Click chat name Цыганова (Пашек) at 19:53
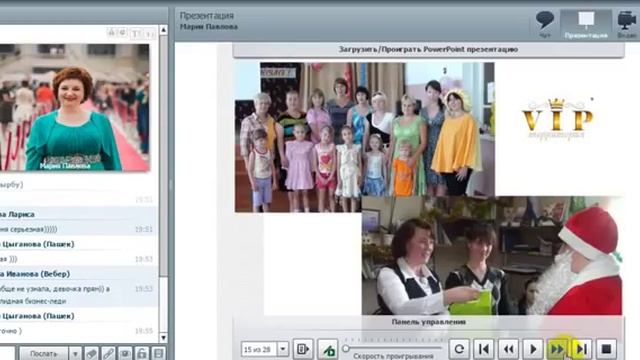 tap(37, 244)
